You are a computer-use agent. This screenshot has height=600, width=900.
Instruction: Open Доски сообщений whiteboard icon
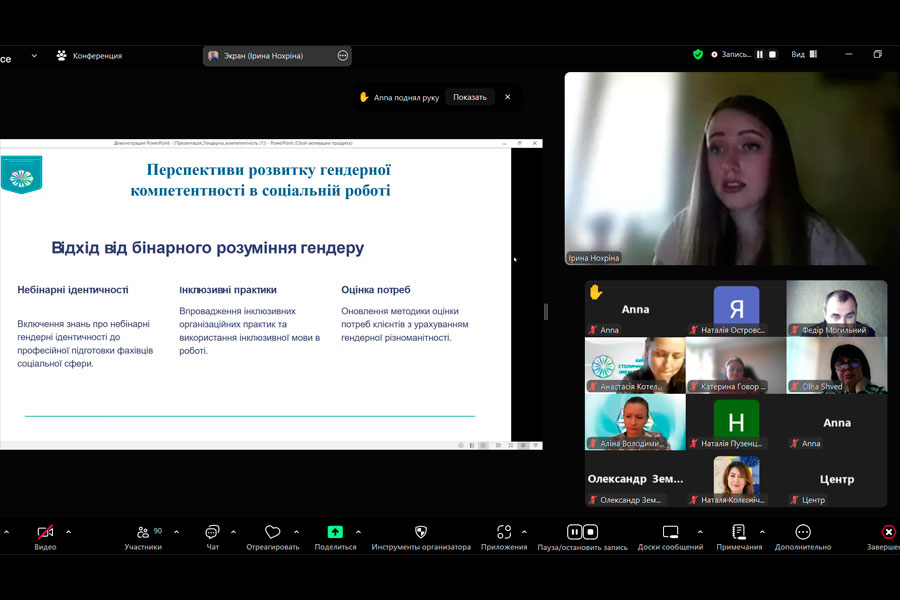pos(670,532)
